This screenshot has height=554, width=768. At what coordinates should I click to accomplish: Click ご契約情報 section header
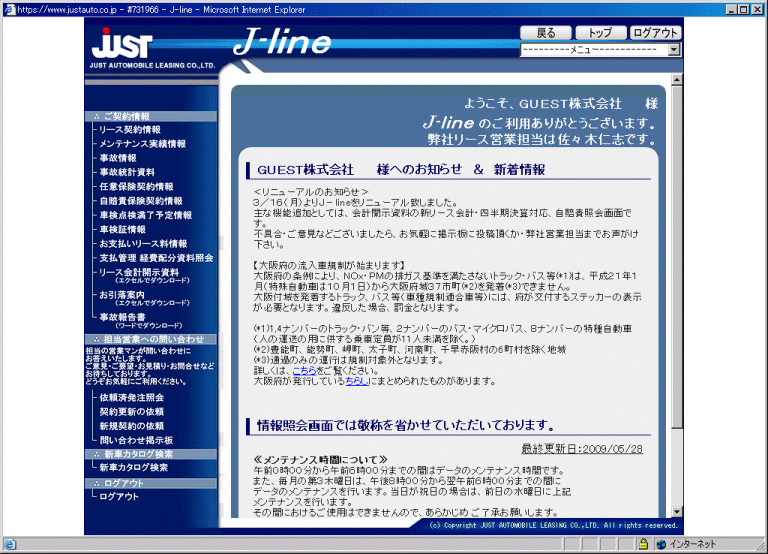pos(151,117)
